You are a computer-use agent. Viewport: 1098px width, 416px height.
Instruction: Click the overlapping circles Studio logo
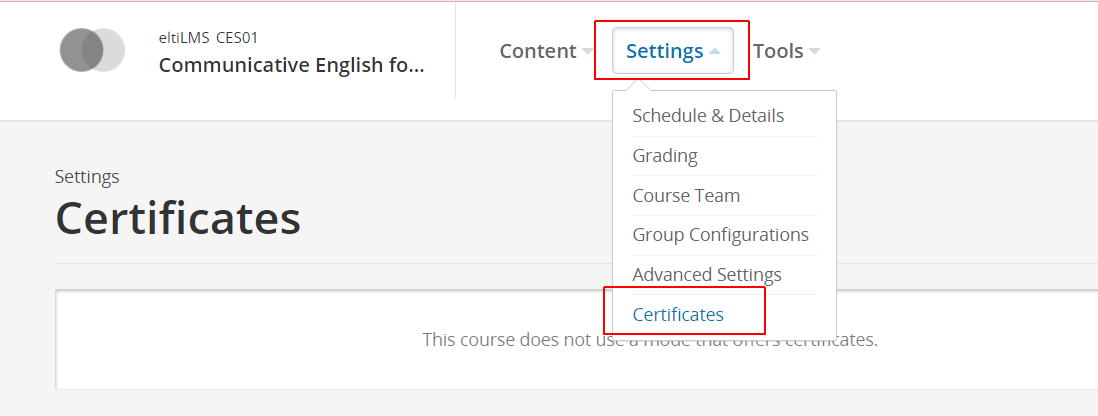(92, 50)
